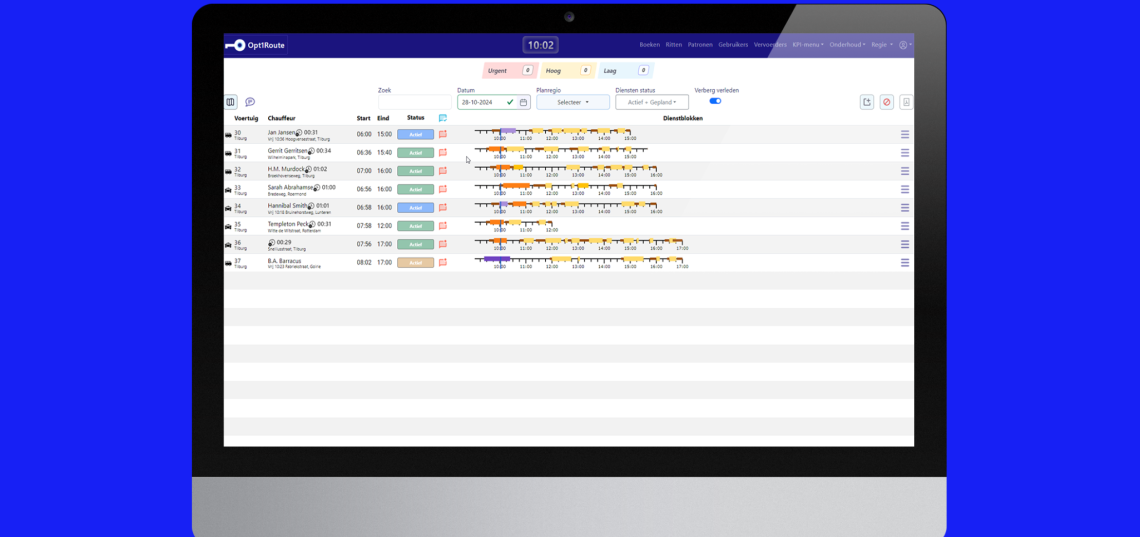Go to the Boeken menu item
This screenshot has width=1140, height=537.
650,45
